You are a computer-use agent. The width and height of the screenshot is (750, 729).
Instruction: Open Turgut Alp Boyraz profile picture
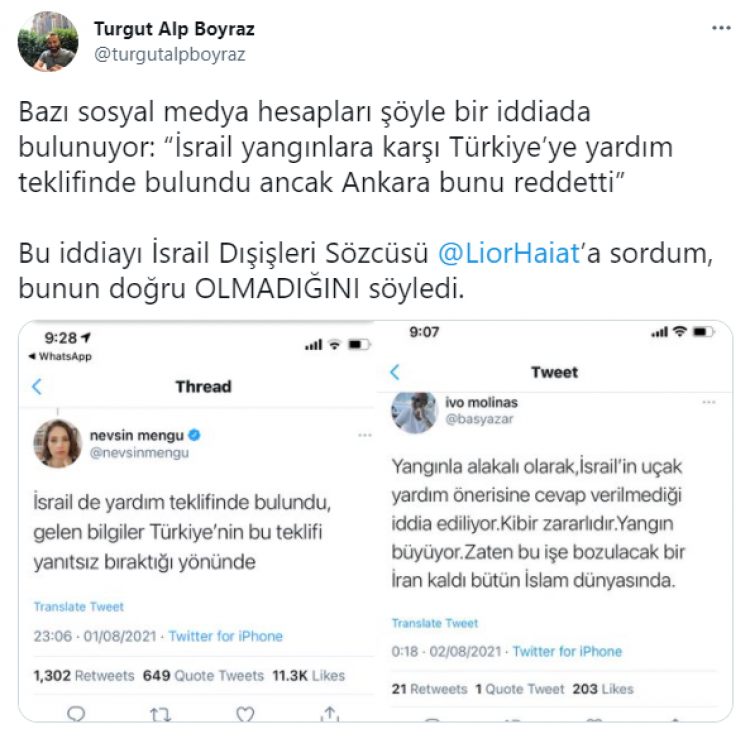[x=48, y=42]
